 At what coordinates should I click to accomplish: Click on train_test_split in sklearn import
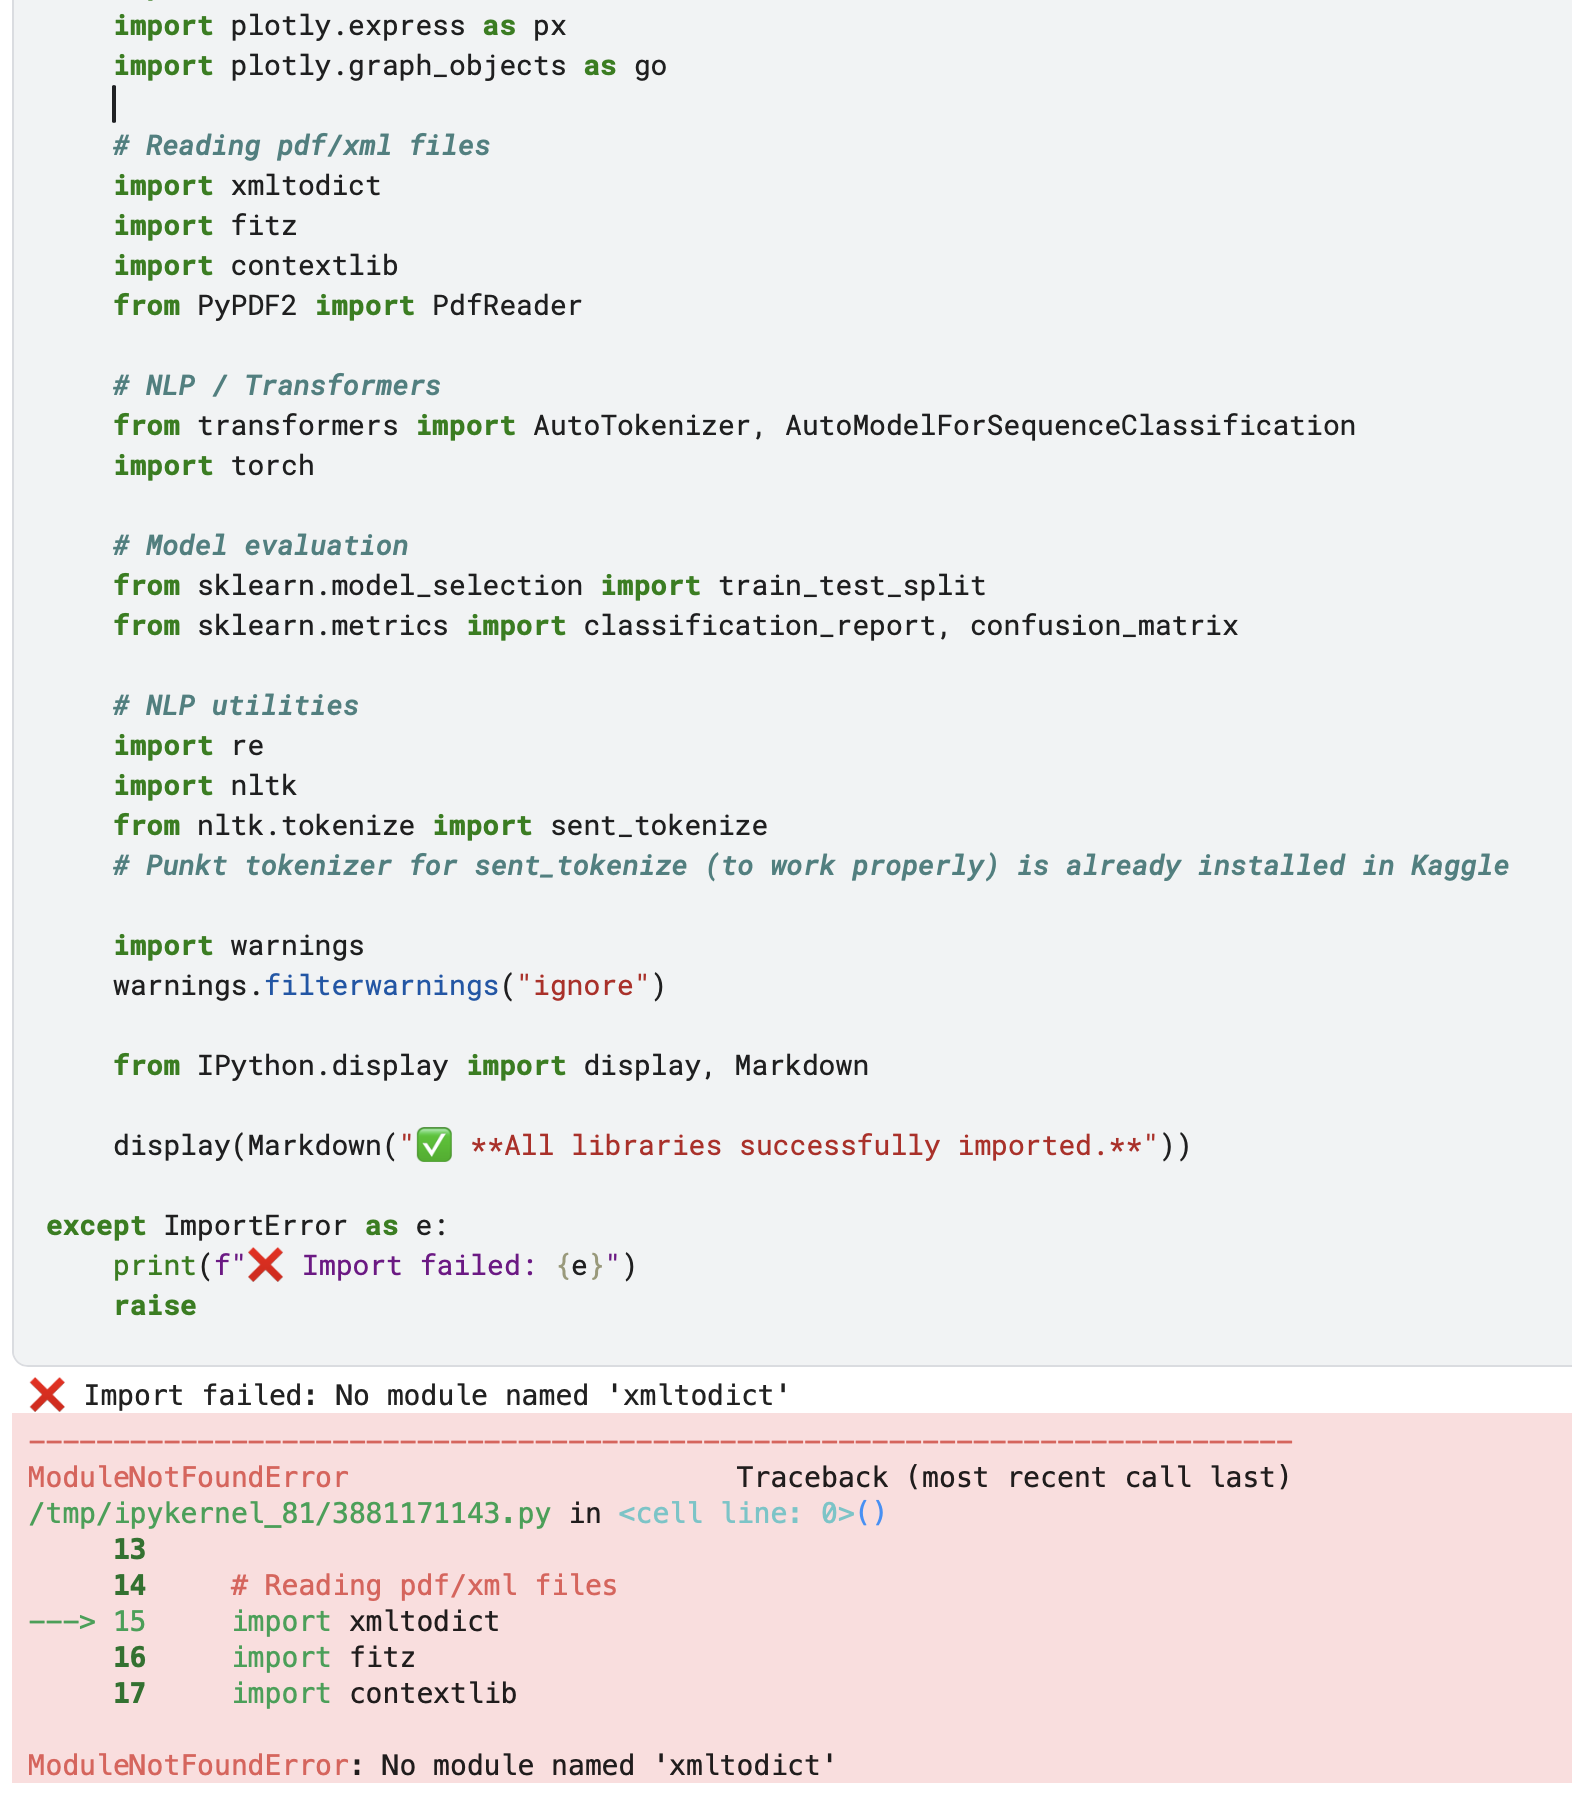[852, 585]
